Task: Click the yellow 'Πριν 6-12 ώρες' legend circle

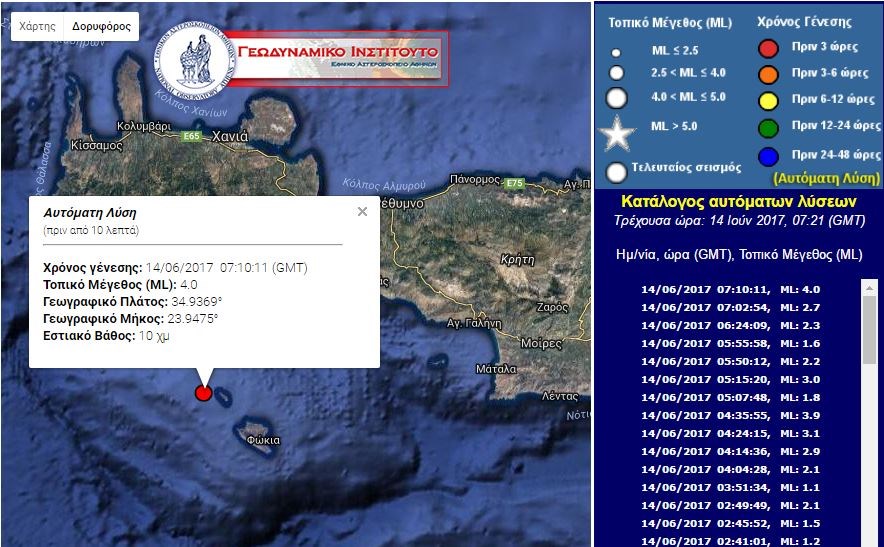Action: 769,100
